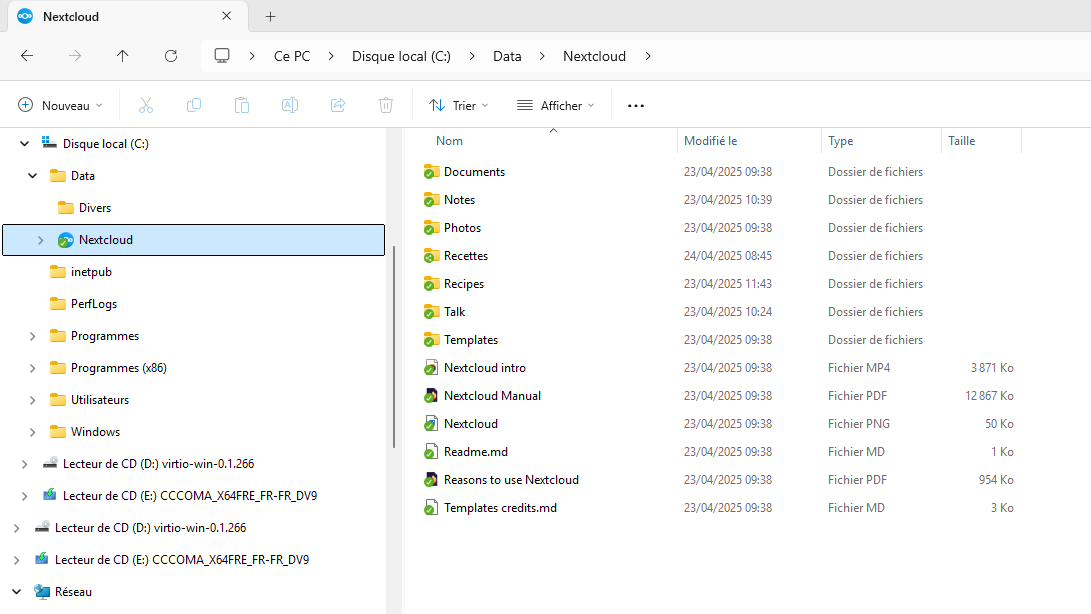Collapse the Data folder in tree
The image size is (1091, 614).
[x=32, y=176]
